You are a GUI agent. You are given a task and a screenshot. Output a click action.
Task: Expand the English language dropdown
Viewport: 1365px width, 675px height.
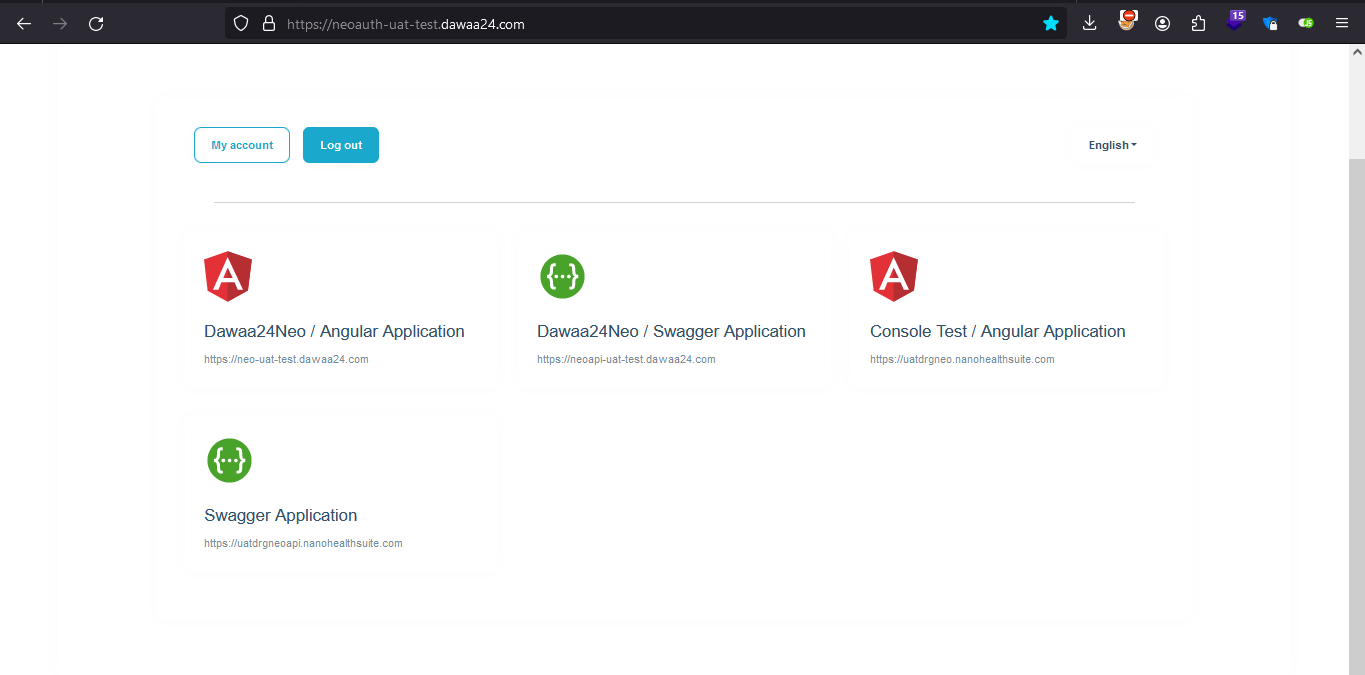1112,145
